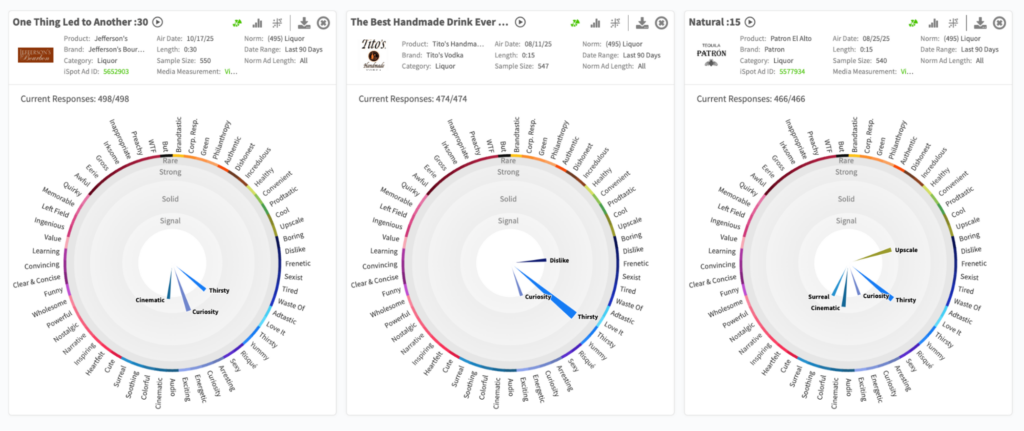1024x431 pixels.
Task: Play the Tito's "Best Handmade Drink Ever" ad
Action: (x=520, y=22)
